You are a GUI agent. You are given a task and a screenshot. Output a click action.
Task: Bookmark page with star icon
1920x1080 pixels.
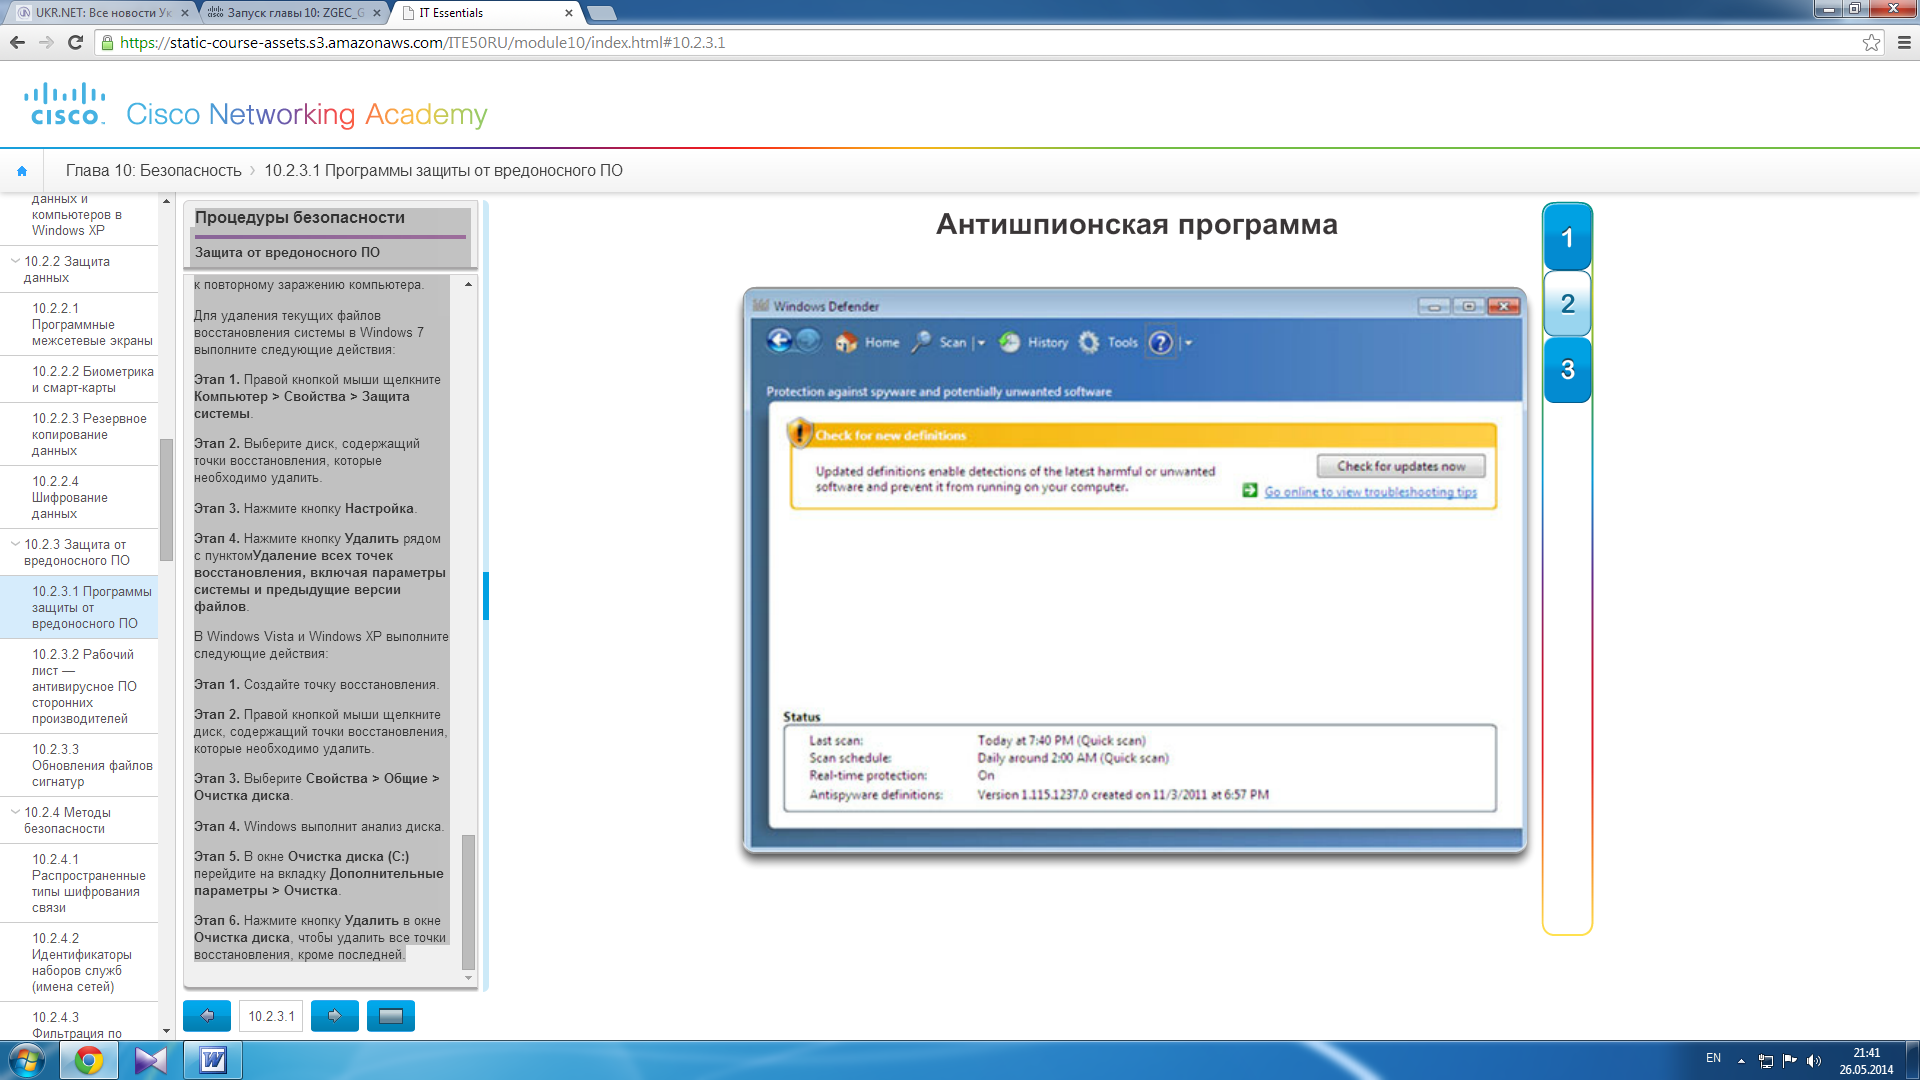click(x=1871, y=42)
